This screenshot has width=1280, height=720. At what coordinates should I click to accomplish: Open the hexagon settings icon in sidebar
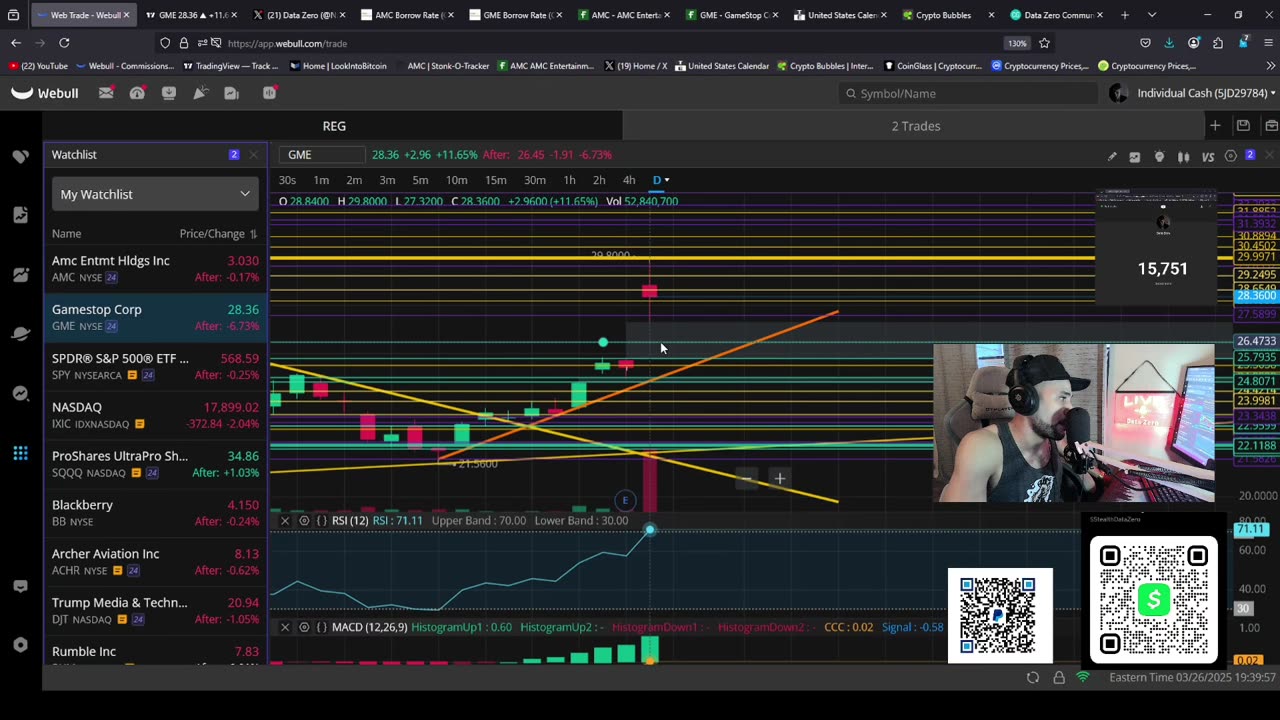click(x=21, y=645)
